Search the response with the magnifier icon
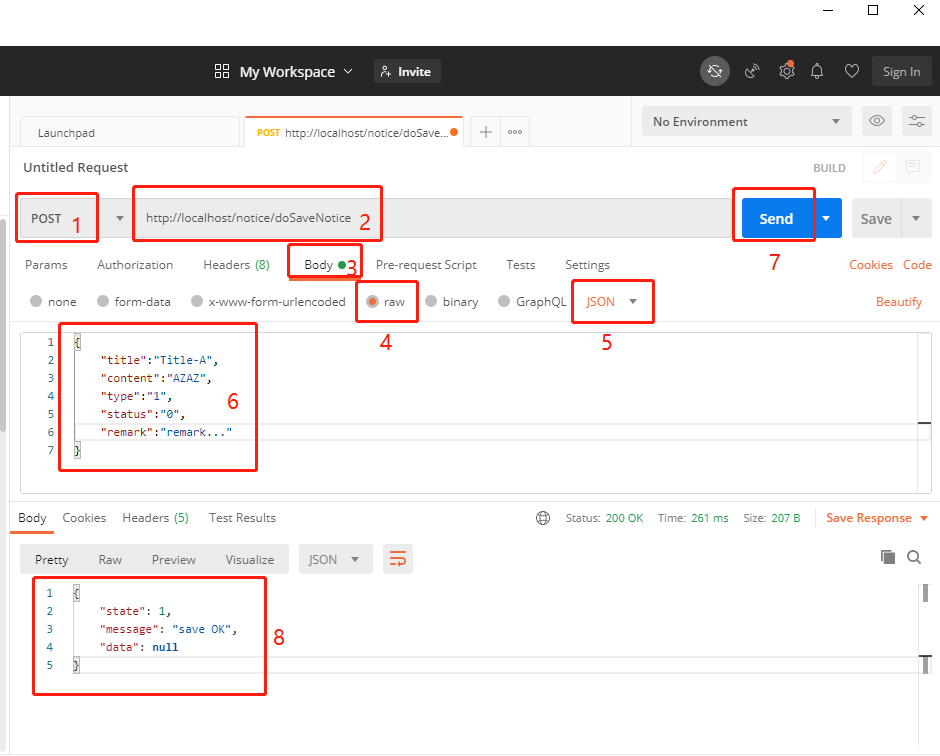This screenshot has height=756, width=940. click(x=914, y=558)
